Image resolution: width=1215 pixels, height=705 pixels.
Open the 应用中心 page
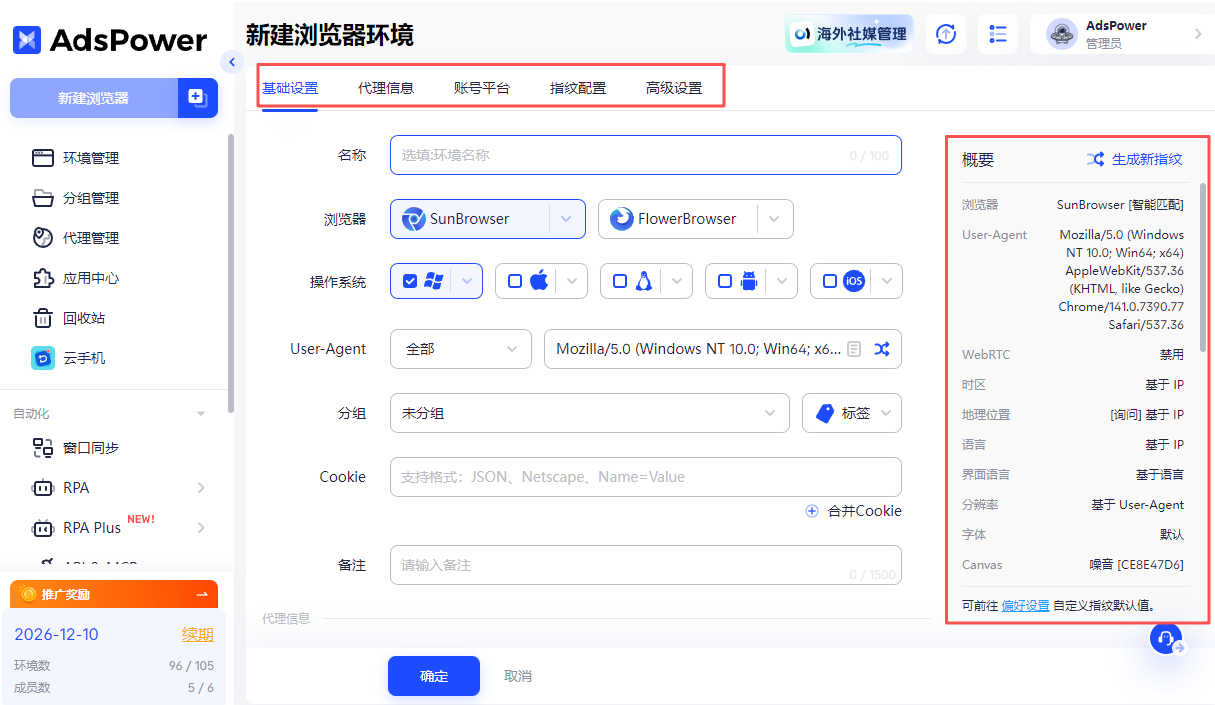(87, 277)
